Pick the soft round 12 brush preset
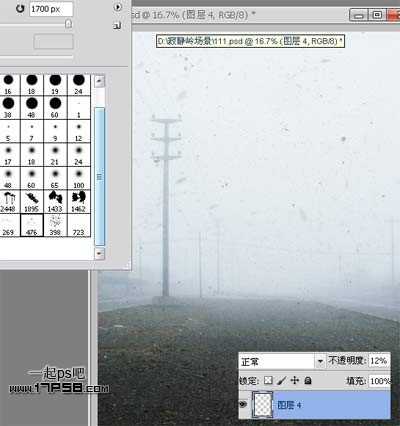This screenshot has width=400, height=426. [x=79, y=131]
